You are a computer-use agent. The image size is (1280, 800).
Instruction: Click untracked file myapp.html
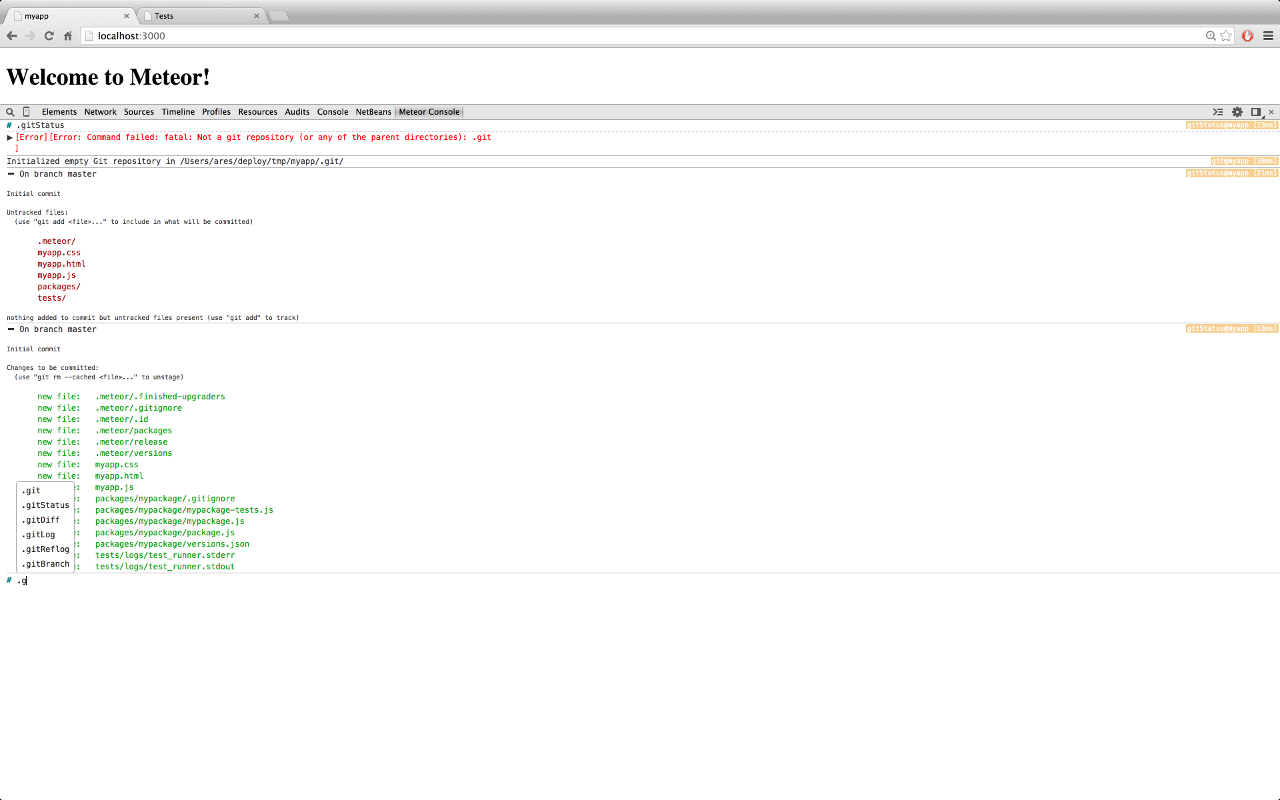click(x=62, y=264)
